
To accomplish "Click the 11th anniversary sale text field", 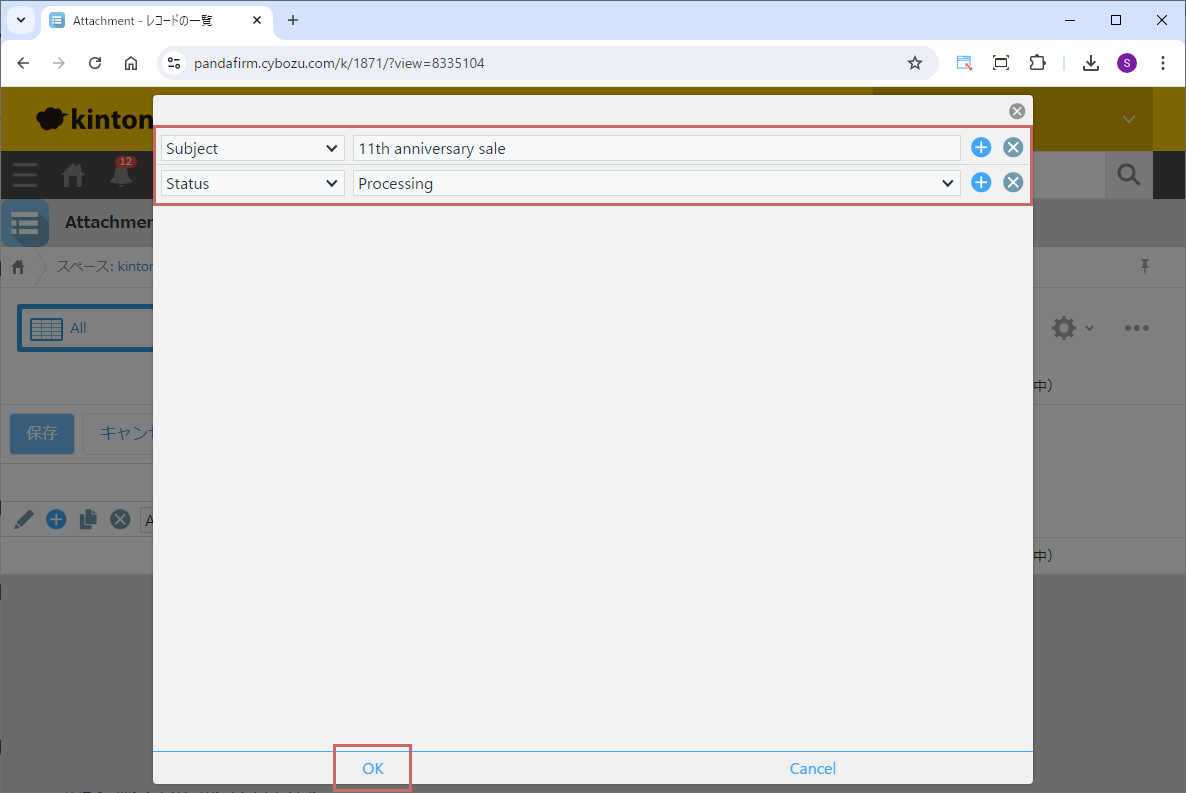I will pyautogui.click(x=656, y=148).
